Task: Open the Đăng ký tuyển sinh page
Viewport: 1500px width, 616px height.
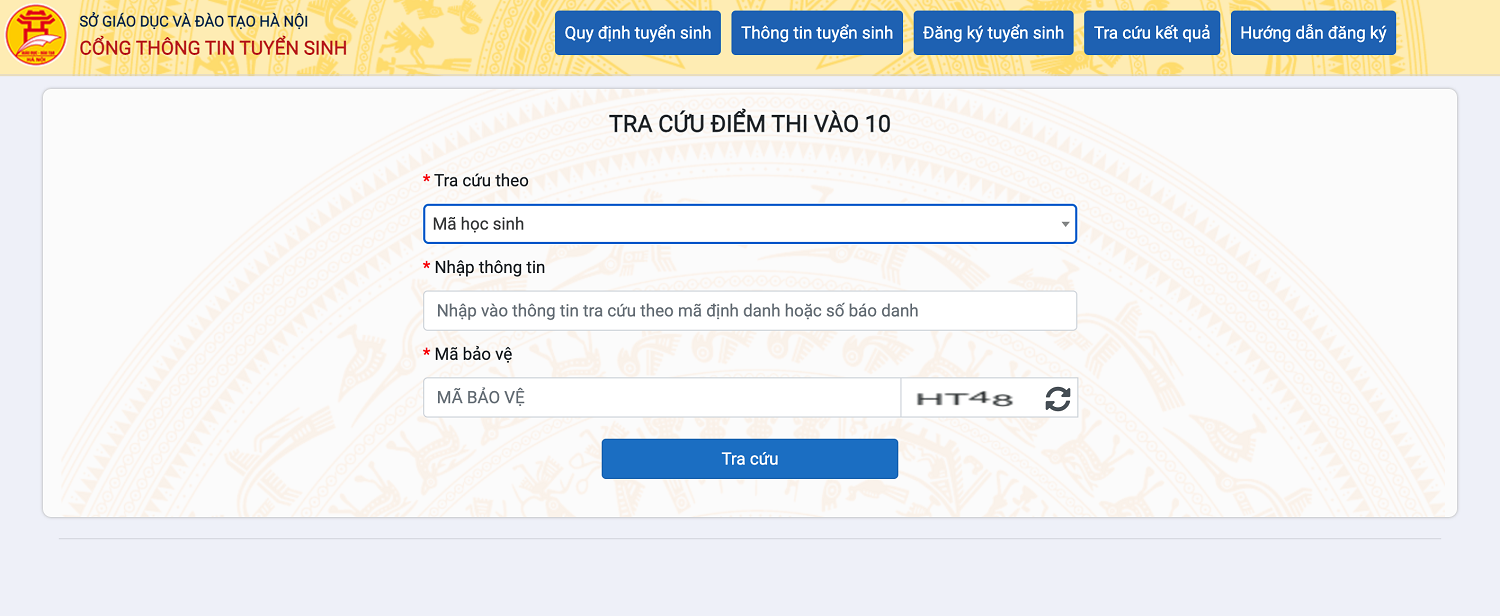Action: pyautogui.click(x=993, y=33)
